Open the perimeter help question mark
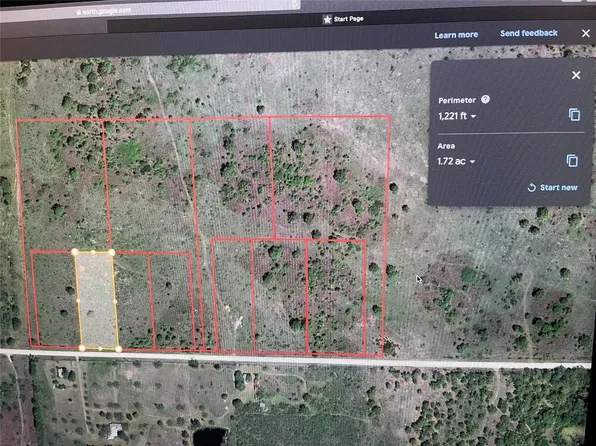The height and width of the screenshot is (446, 596). click(485, 99)
